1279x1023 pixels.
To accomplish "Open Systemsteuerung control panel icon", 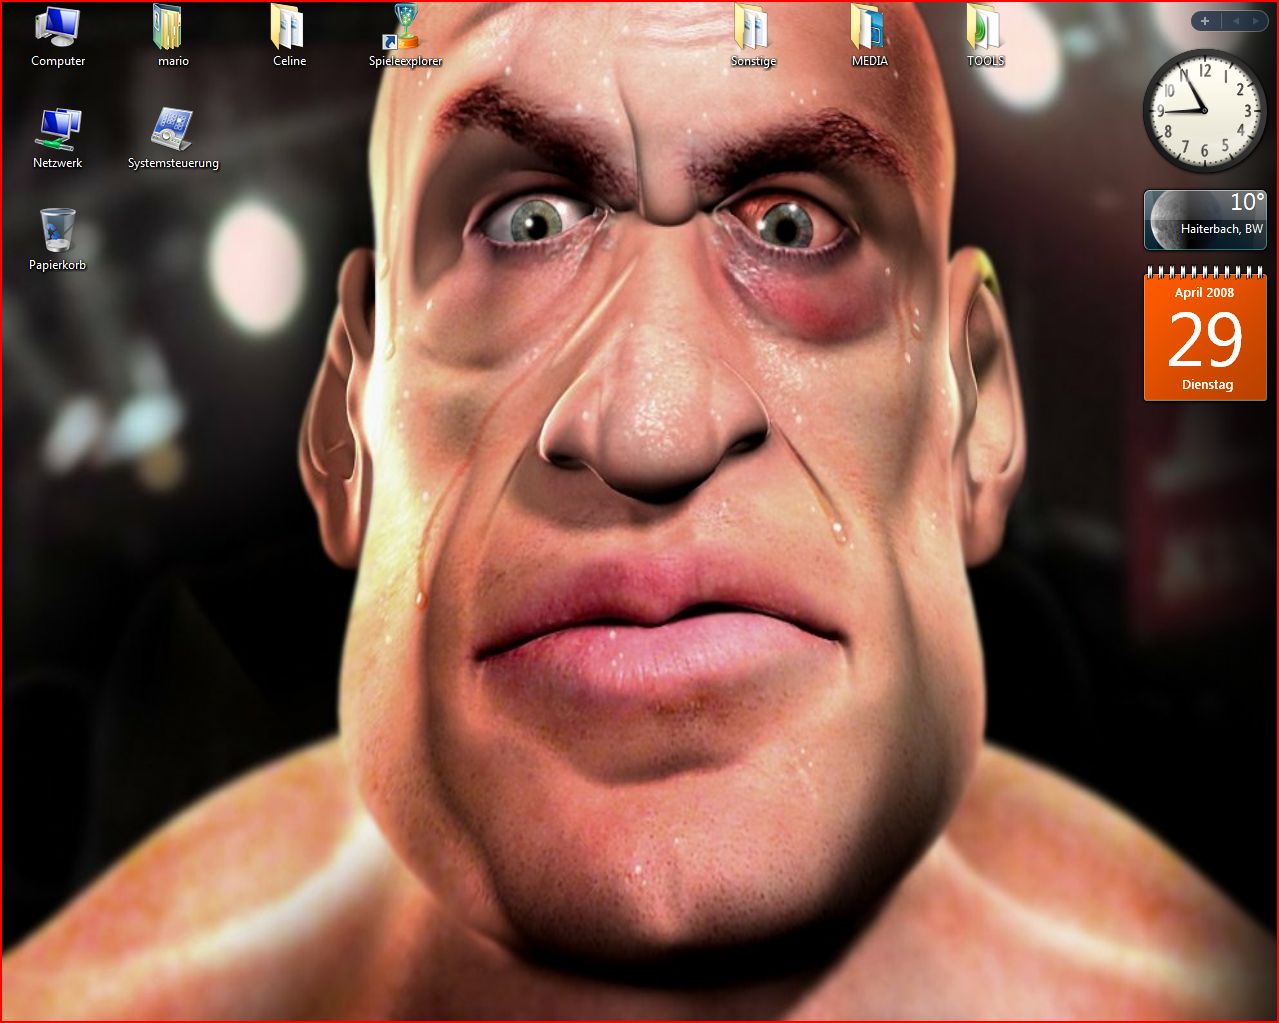I will [x=172, y=130].
